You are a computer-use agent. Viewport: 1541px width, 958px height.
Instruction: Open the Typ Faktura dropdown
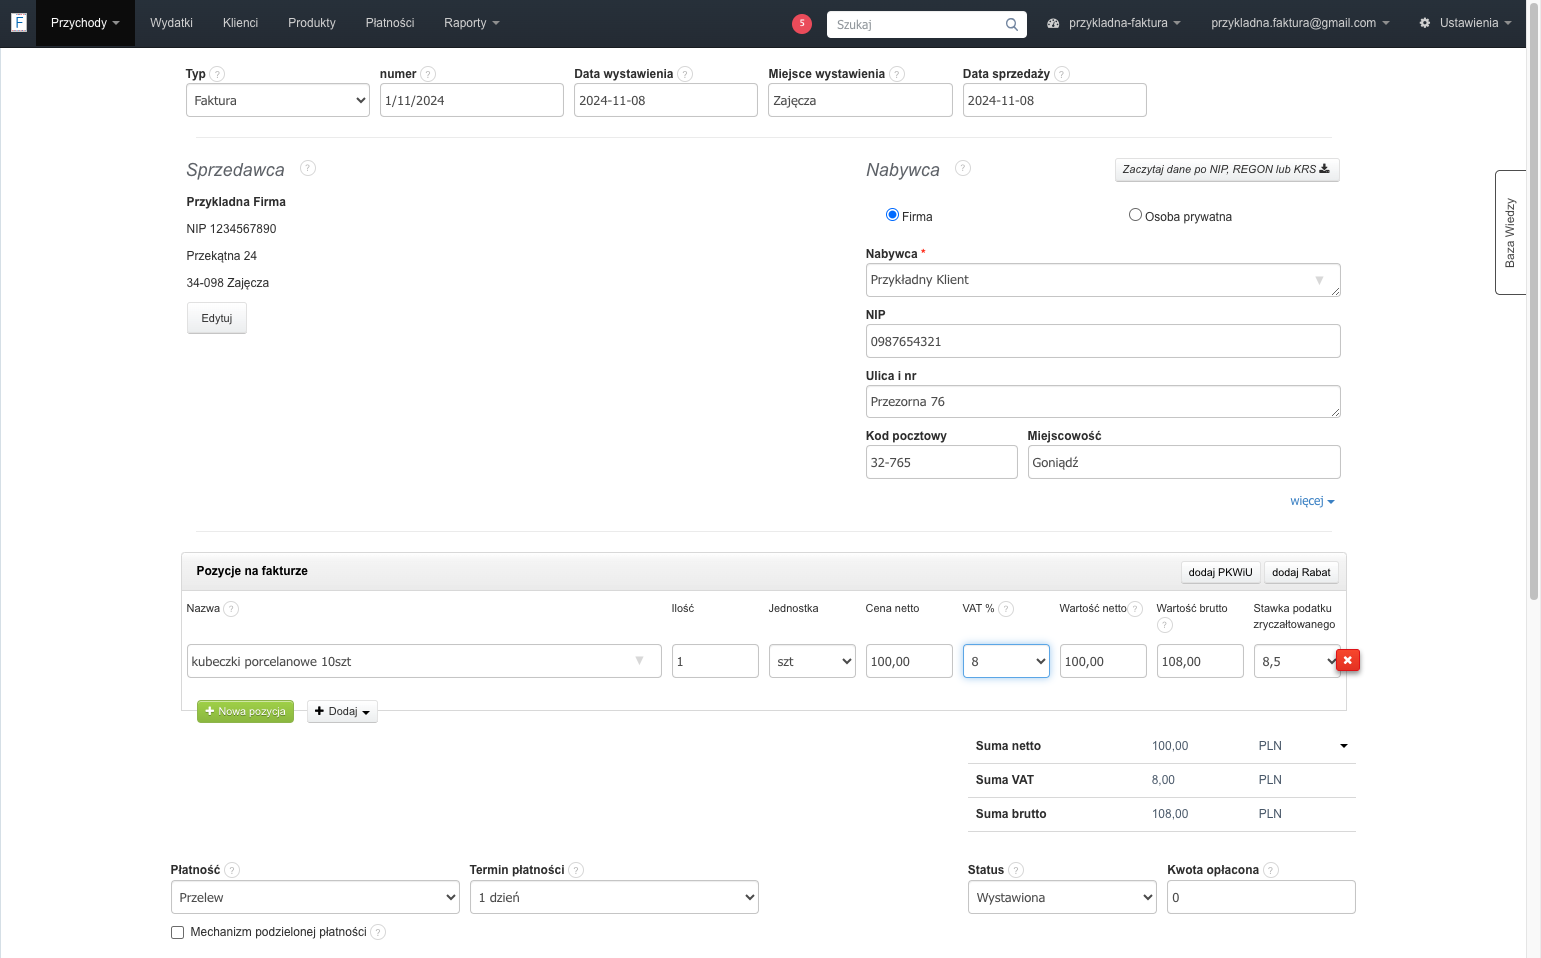[278, 100]
